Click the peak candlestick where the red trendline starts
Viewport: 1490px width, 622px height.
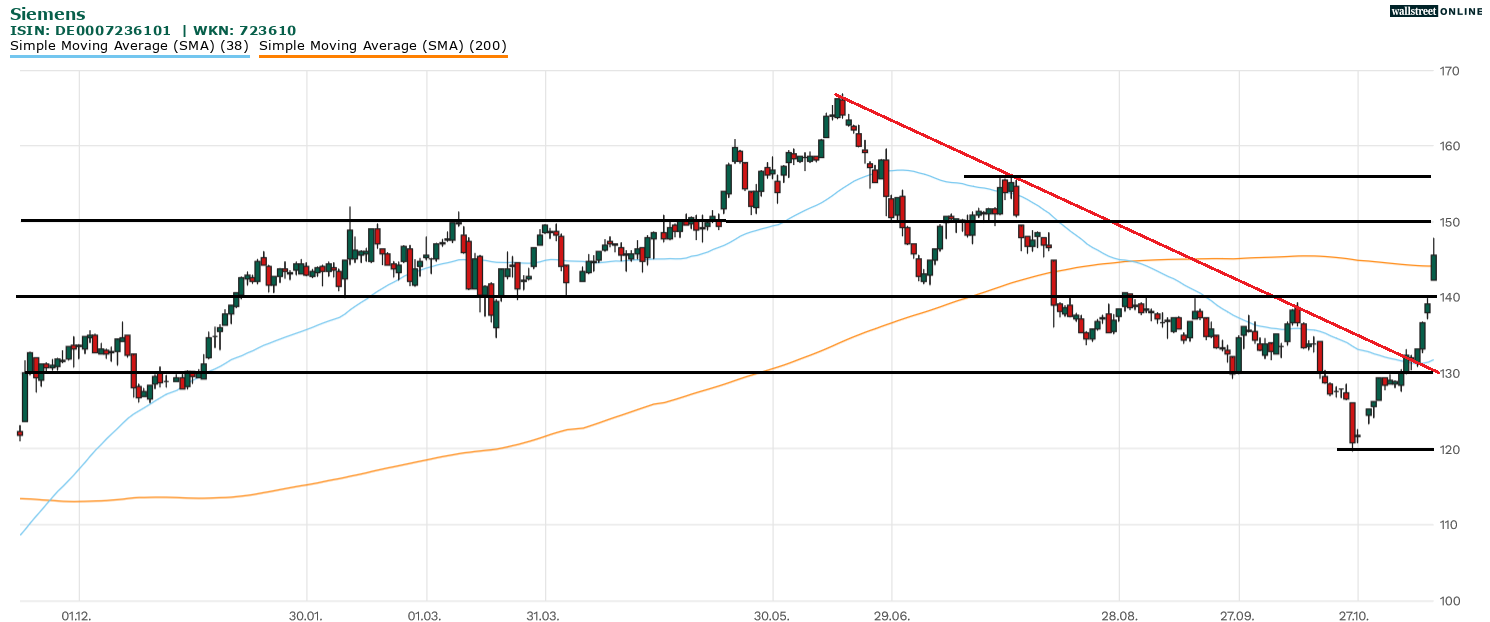(x=839, y=107)
